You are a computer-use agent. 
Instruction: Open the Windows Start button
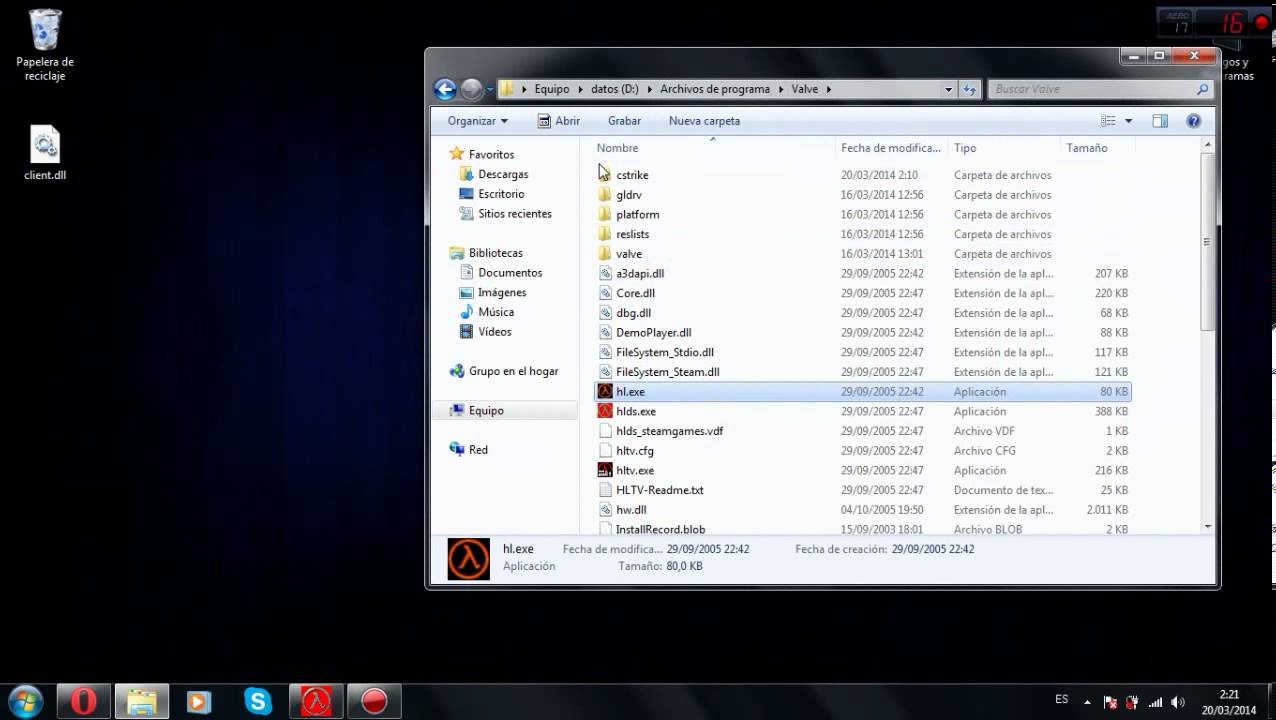click(x=25, y=700)
